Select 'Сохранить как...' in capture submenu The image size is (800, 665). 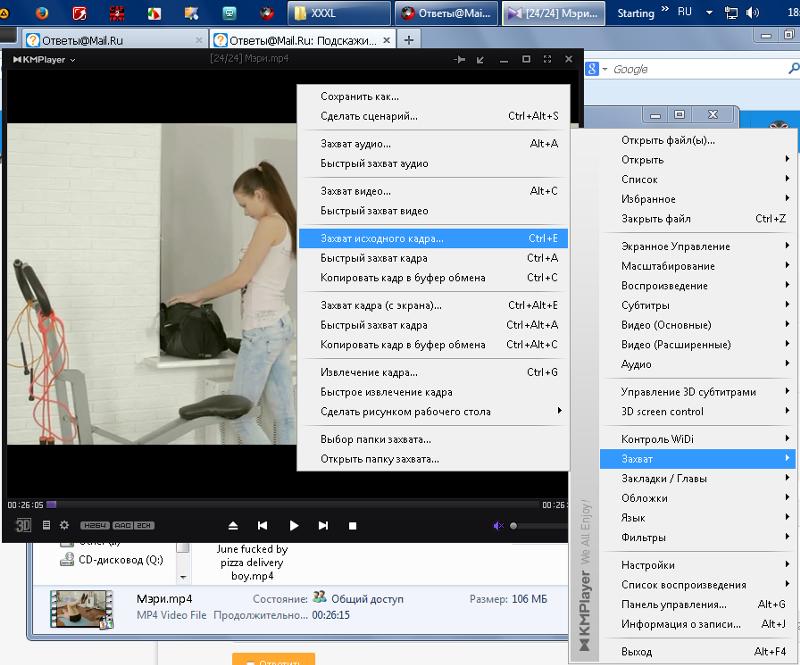tap(433, 96)
